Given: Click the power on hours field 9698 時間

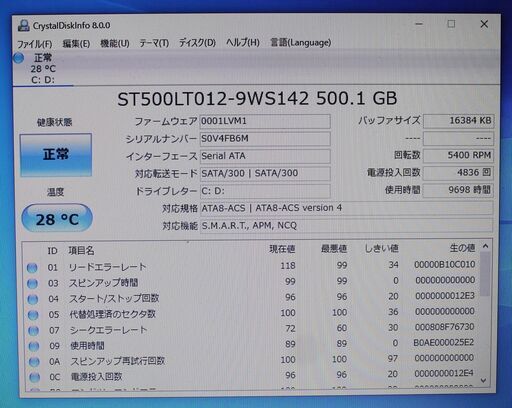Looking at the screenshot, I should tap(458, 190).
